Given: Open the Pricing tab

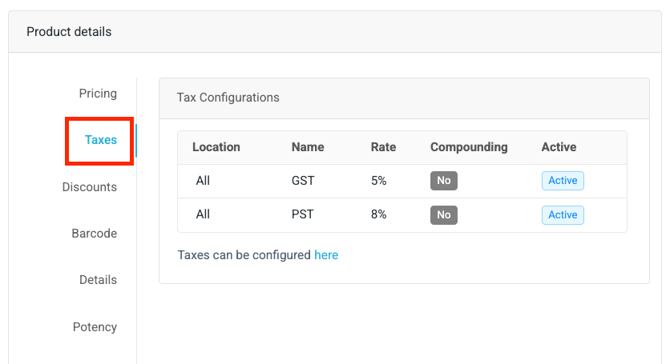Looking at the screenshot, I should click(x=98, y=94).
